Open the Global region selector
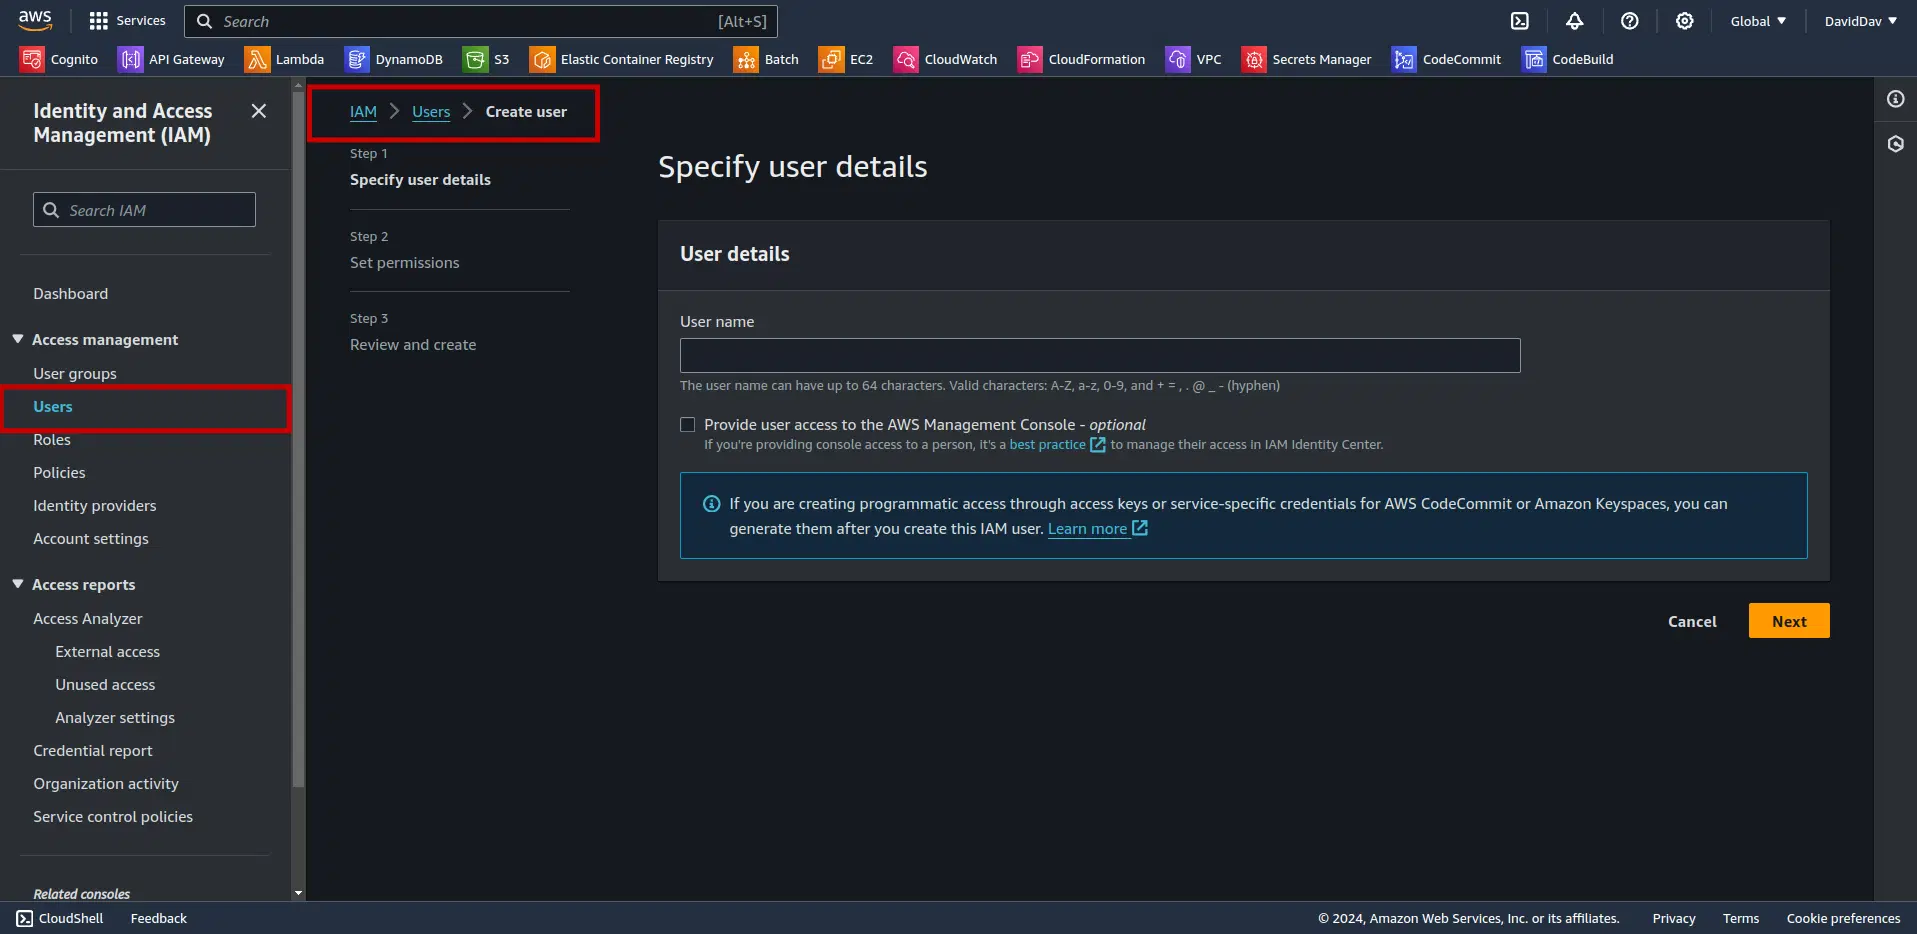The image size is (1917, 934). (x=1758, y=20)
